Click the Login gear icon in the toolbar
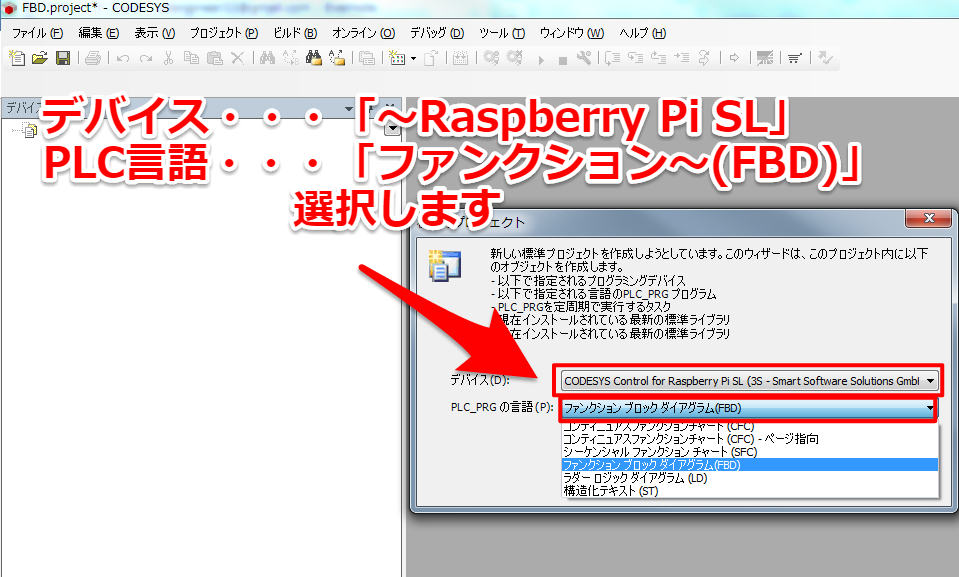This screenshot has width=959, height=577. pos(491,58)
